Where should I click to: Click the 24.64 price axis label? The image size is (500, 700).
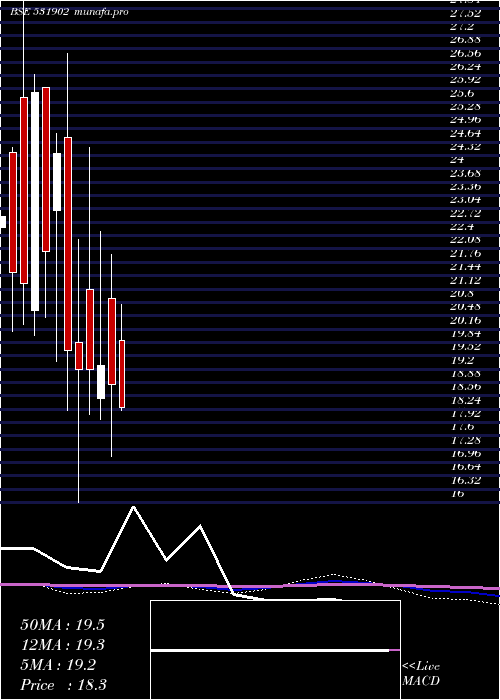[x=466, y=133]
